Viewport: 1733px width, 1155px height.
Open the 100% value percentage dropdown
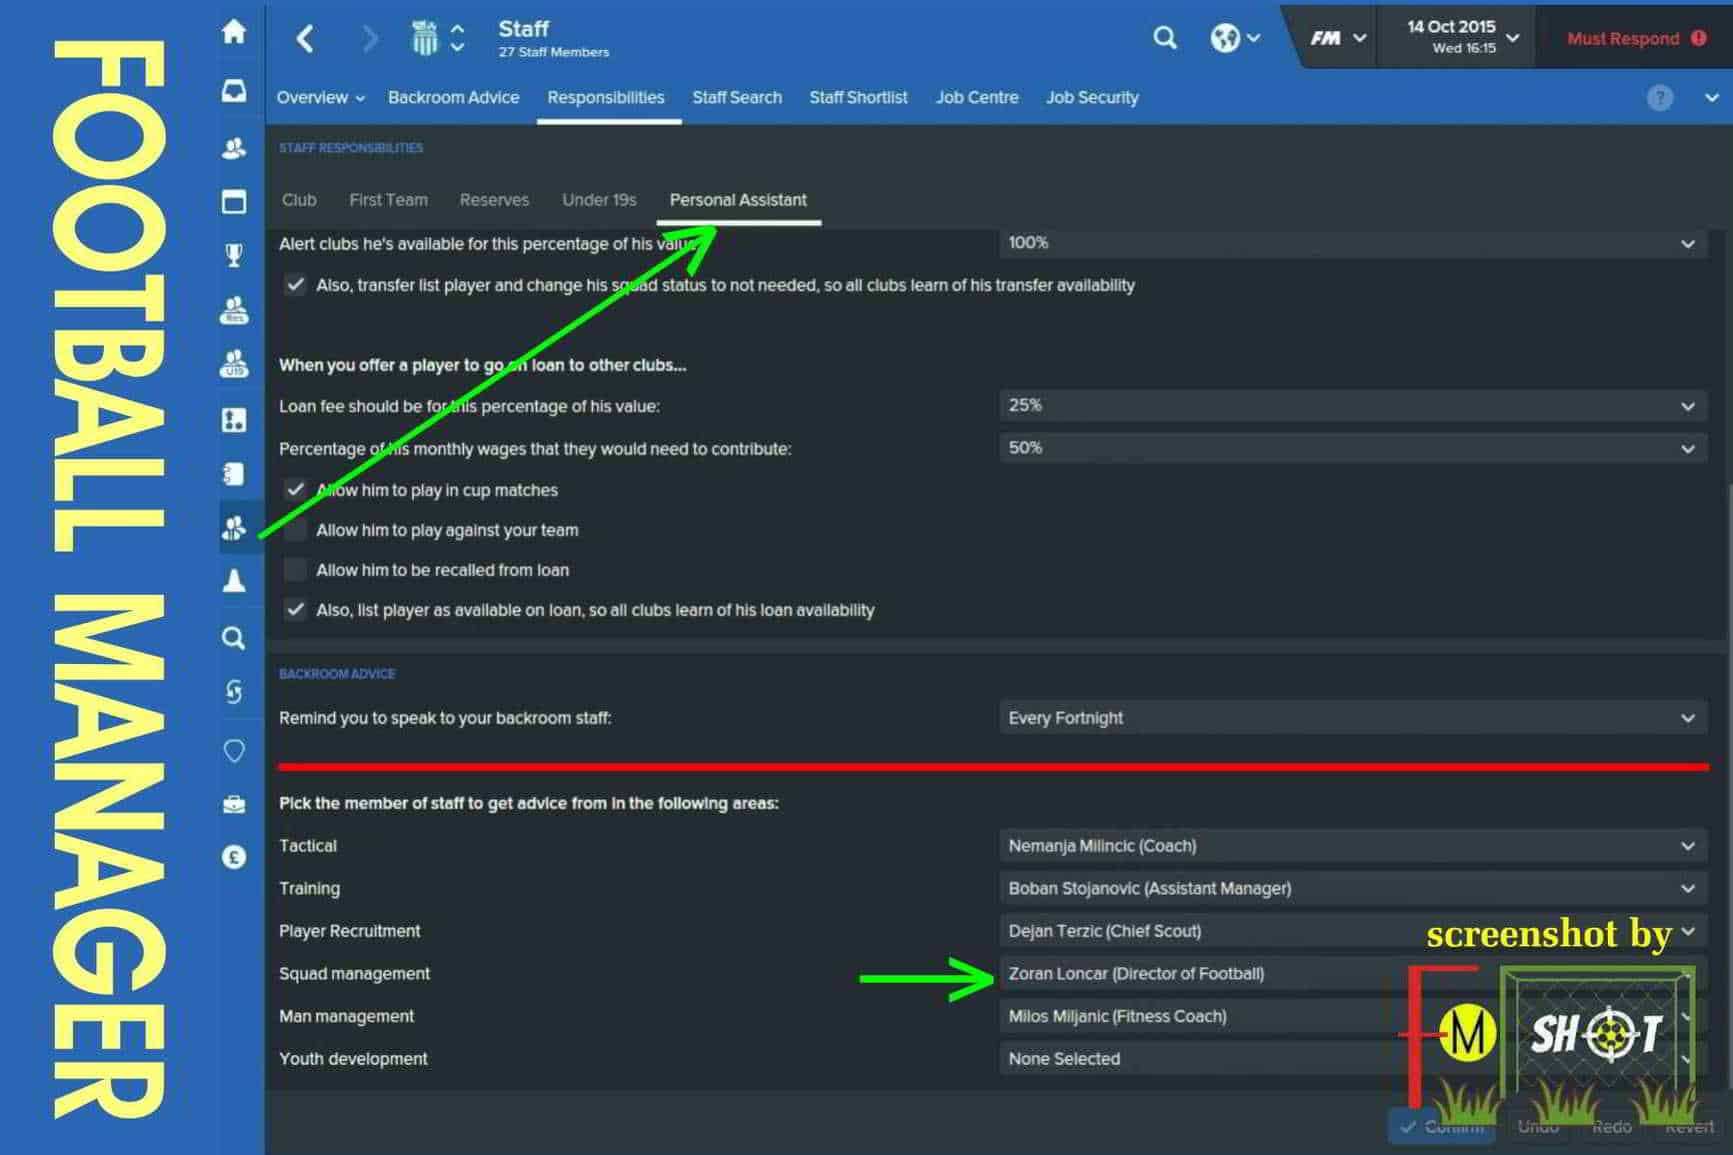pyautogui.click(x=1353, y=243)
